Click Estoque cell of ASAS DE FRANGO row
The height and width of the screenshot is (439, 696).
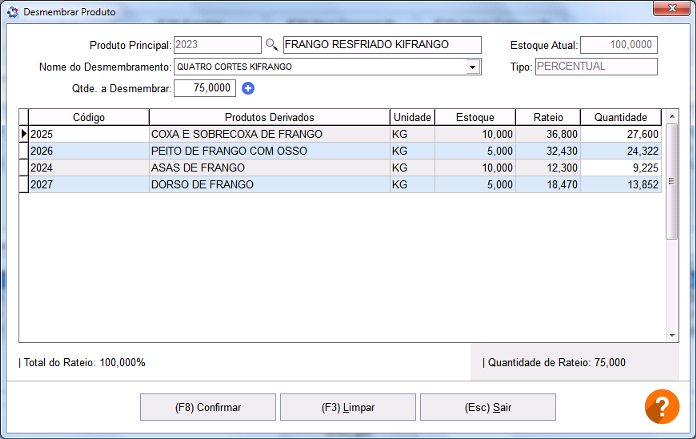(x=475, y=168)
